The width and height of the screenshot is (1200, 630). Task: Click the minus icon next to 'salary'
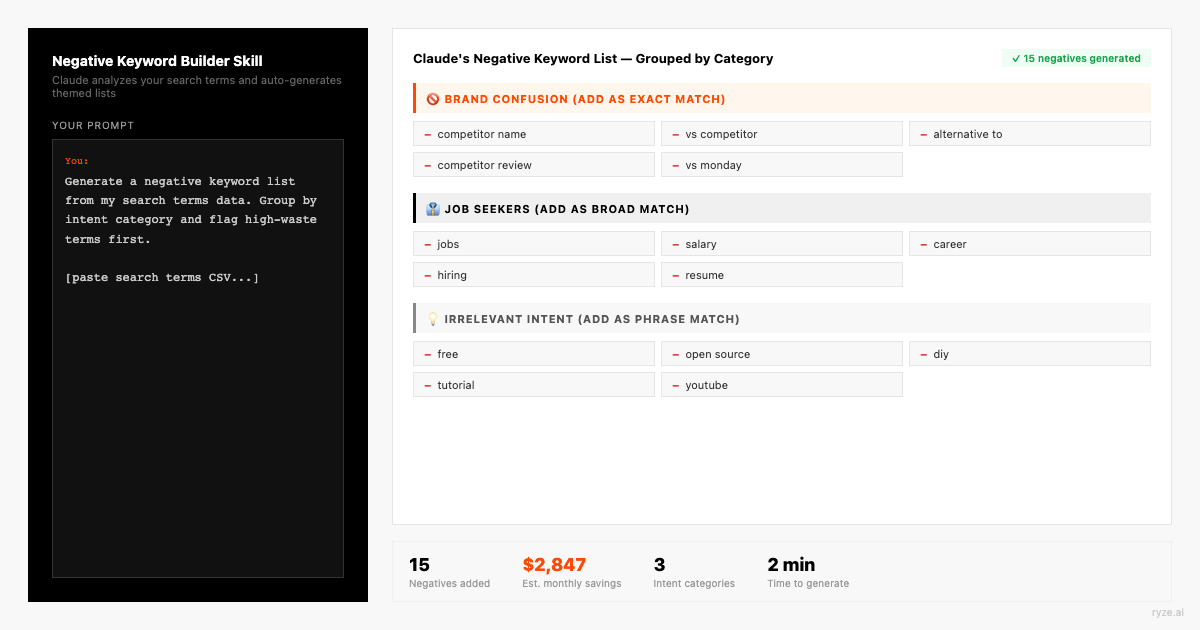point(676,244)
